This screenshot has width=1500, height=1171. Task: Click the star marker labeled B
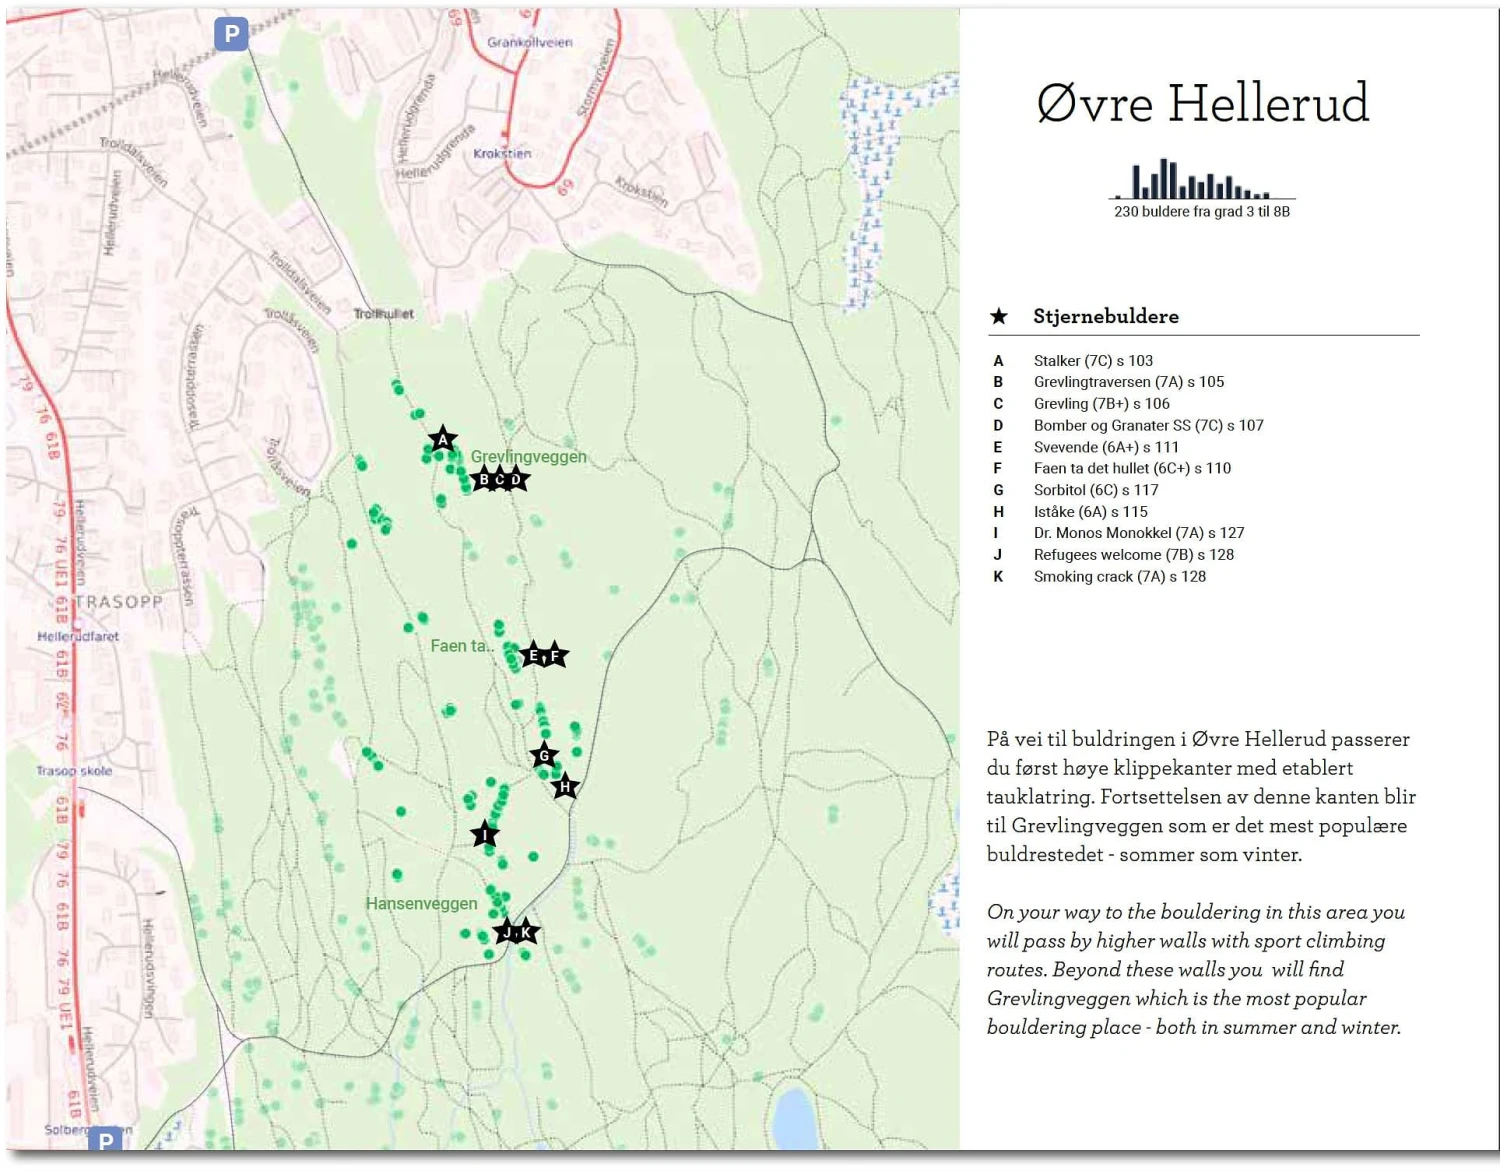(483, 480)
